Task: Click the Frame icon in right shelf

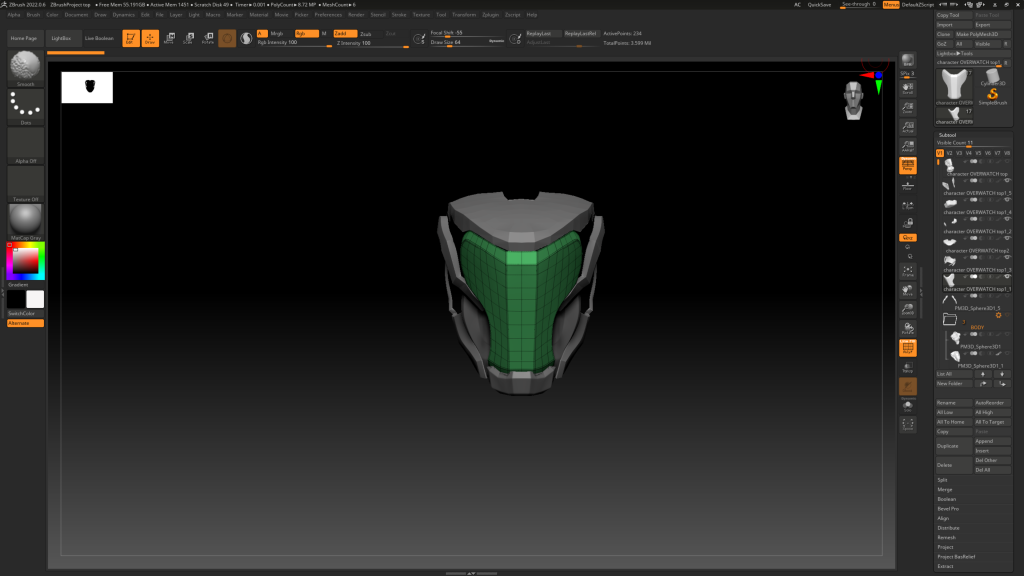Action: coord(908,271)
